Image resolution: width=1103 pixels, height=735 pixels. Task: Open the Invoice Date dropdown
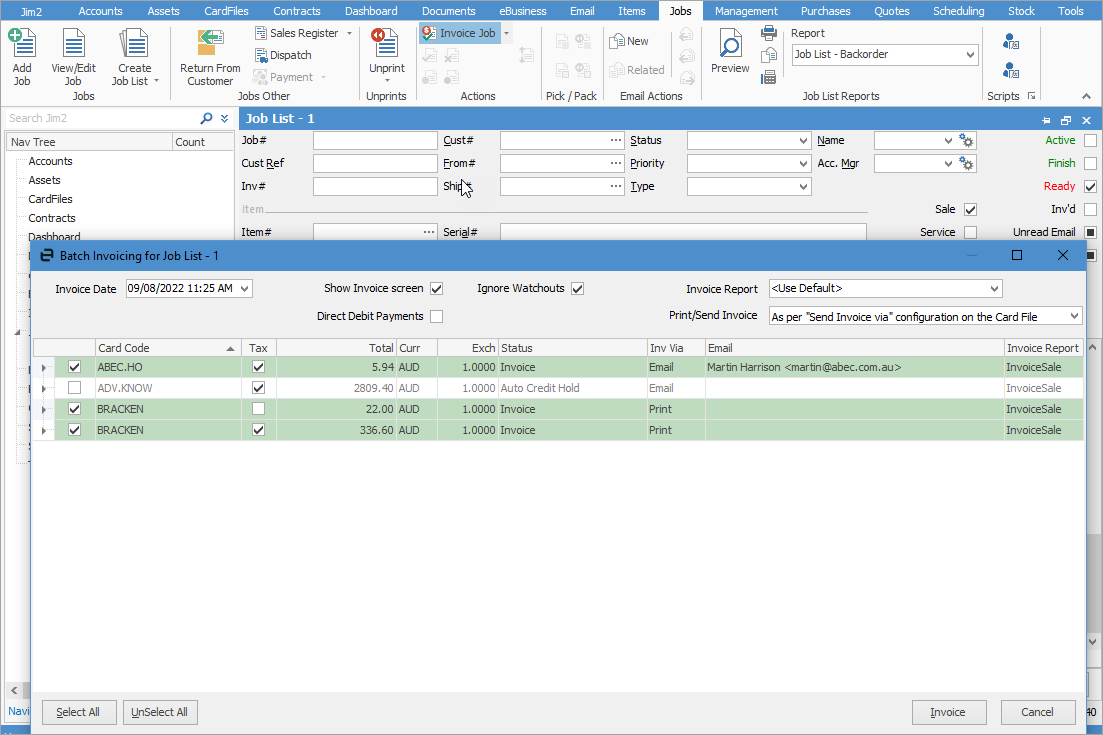coord(246,289)
